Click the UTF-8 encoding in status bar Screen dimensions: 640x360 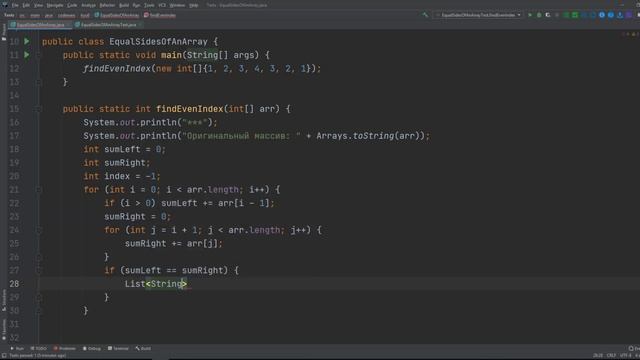point(626,355)
